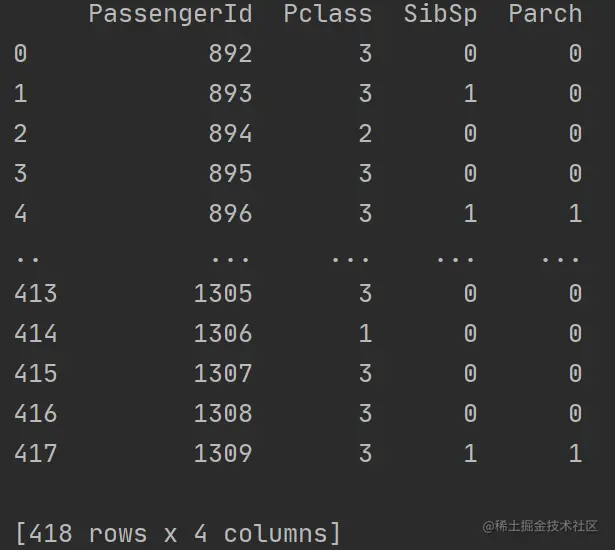Click row index 415
The height and width of the screenshot is (550, 615).
[36, 374]
